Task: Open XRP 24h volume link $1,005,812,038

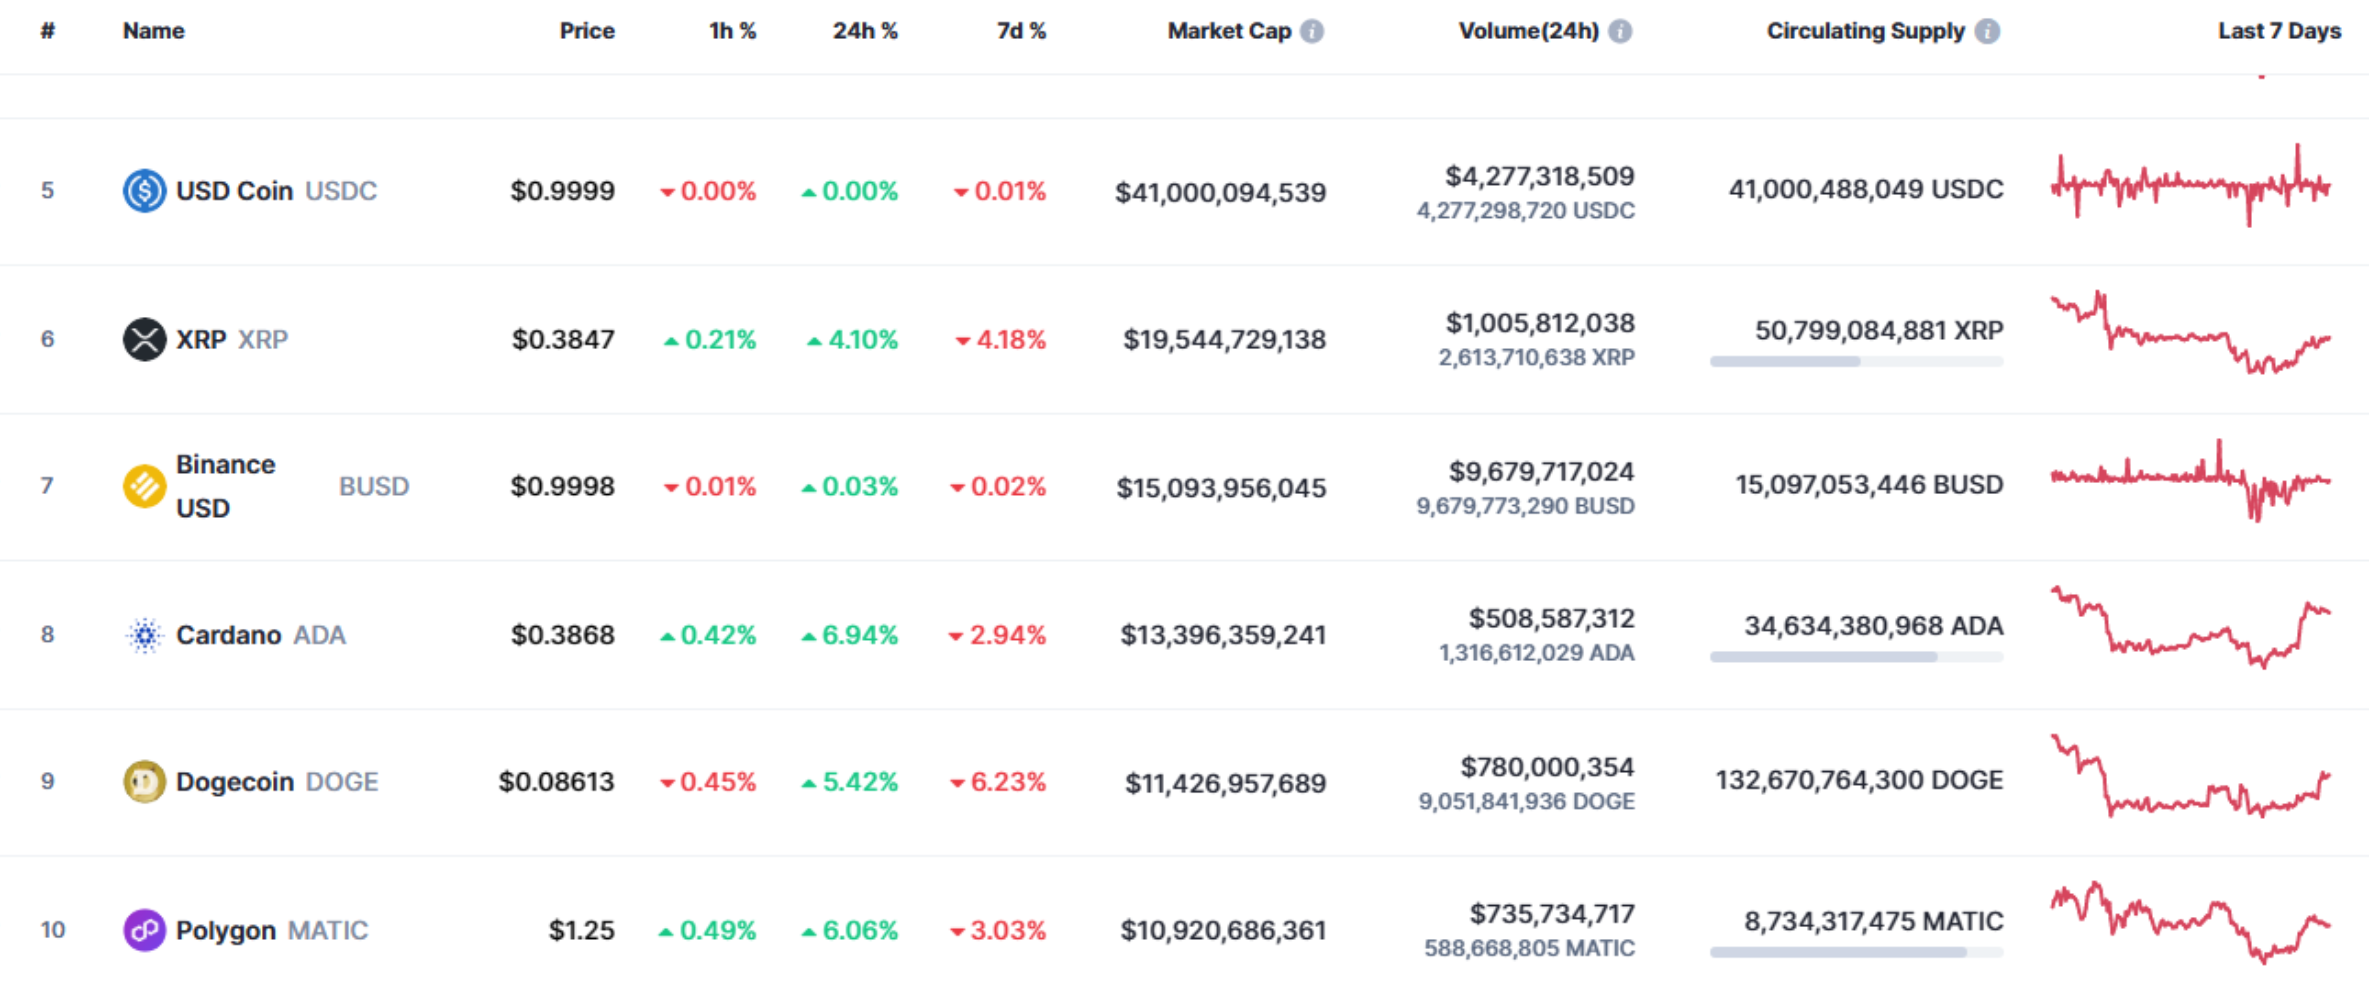Action: coord(1540,323)
